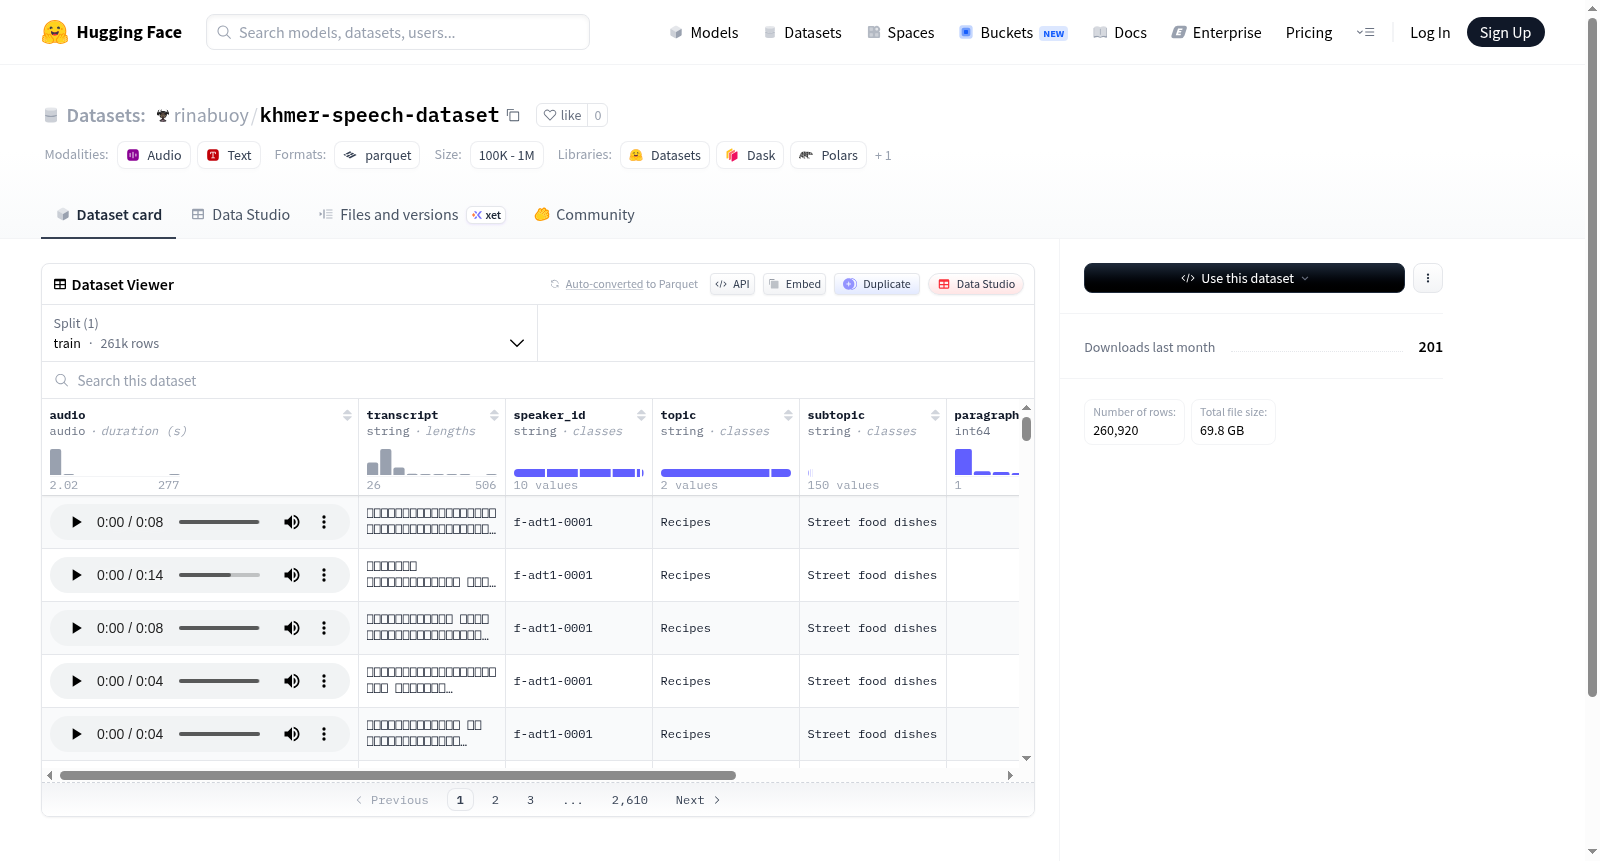Sort by the transcript column

494,415
